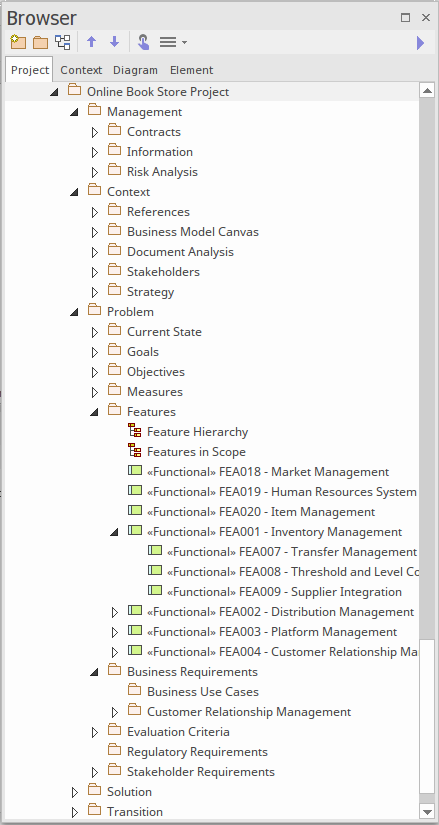Click the Features in Scope diagram icon
This screenshot has width=439, height=825.
[135, 451]
